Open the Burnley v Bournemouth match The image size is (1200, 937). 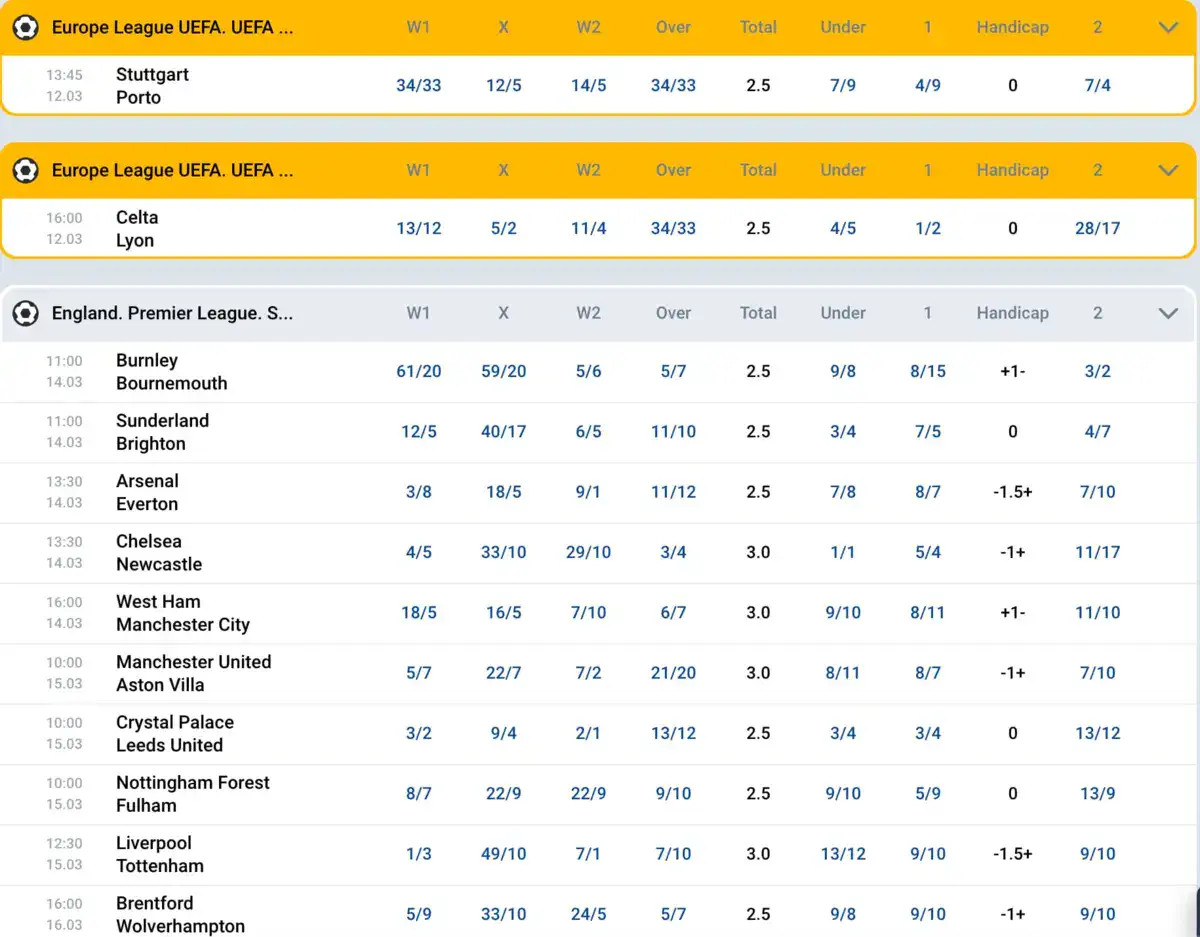(x=171, y=372)
